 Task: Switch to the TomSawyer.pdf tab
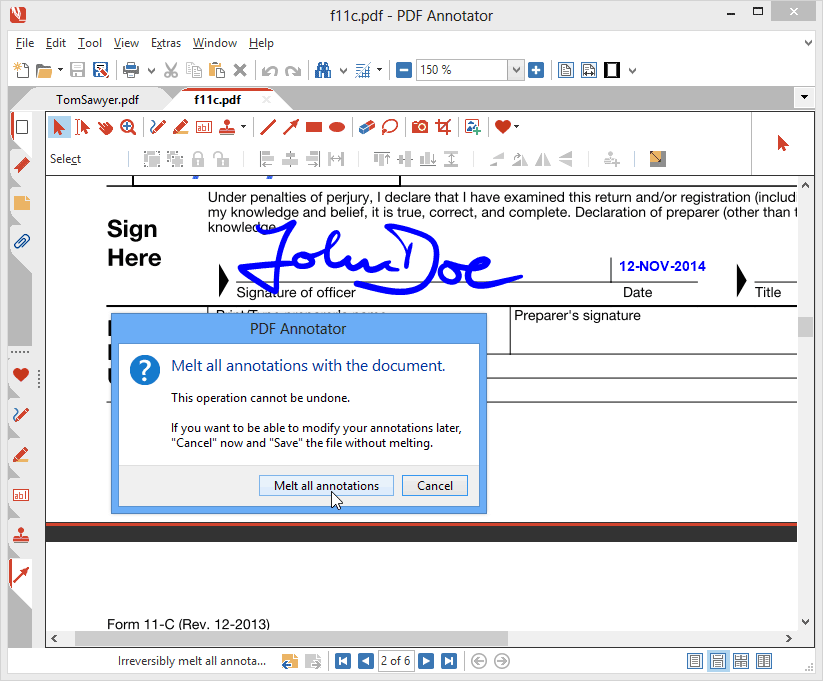[99, 99]
